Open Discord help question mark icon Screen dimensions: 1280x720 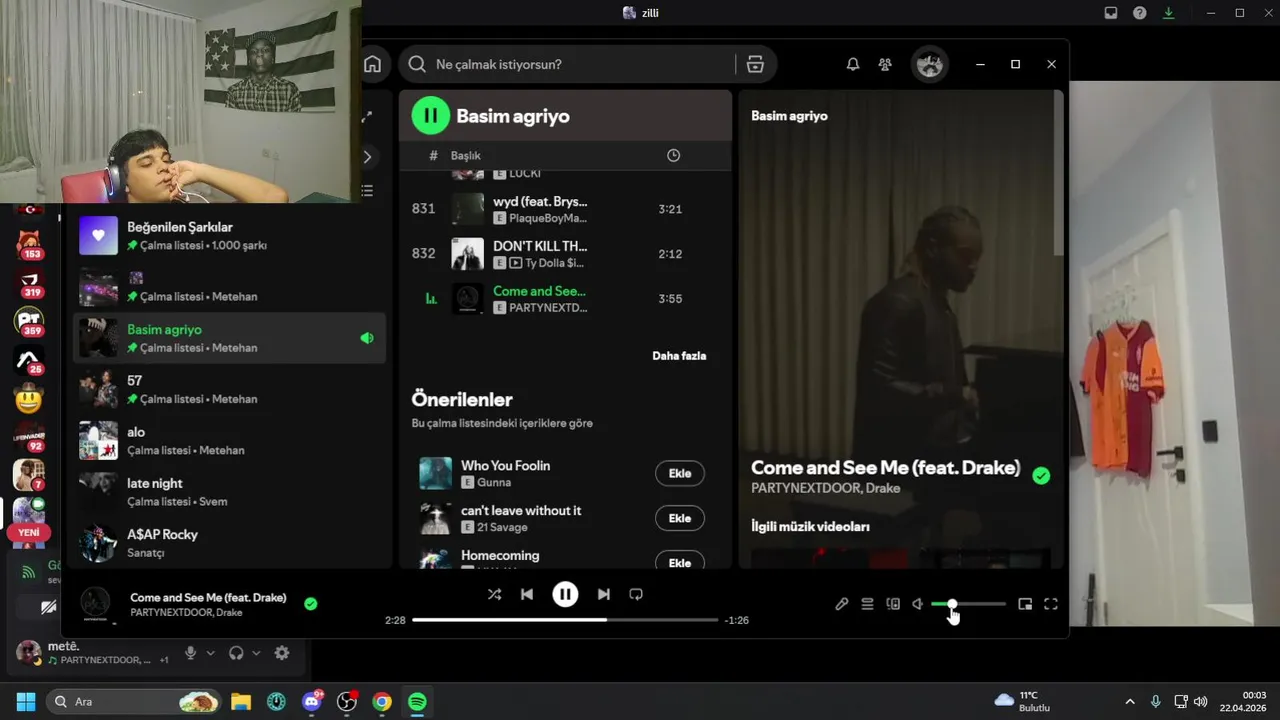tap(1140, 13)
